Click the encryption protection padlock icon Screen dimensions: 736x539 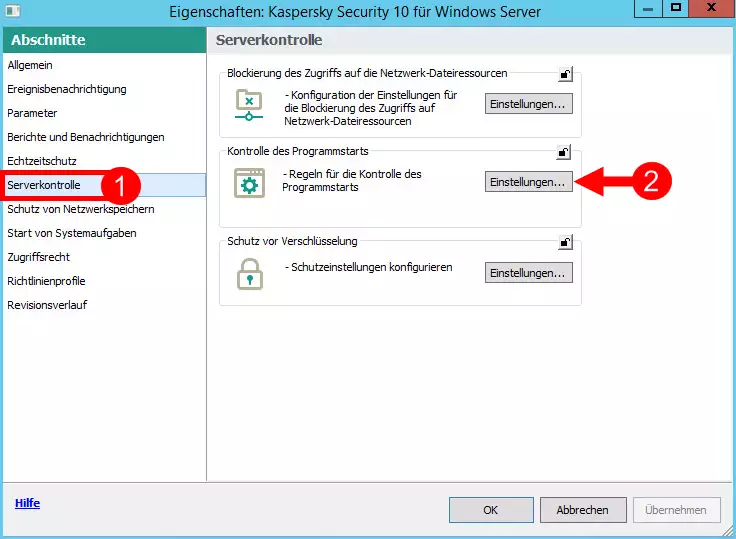click(247, 273)
